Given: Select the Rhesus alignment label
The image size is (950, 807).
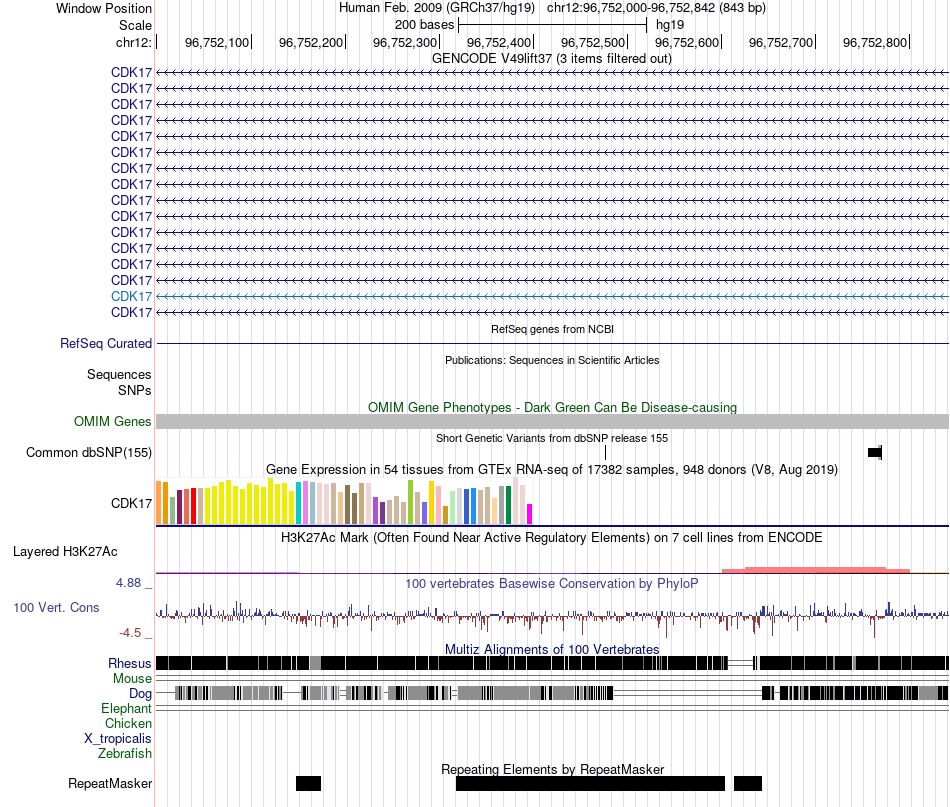Looking at the screenshot, I should [x=130, y=664].
